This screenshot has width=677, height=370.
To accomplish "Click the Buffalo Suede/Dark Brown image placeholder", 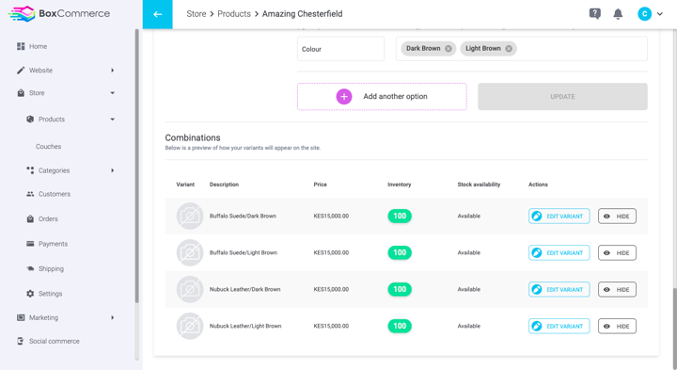I will 190,216.
